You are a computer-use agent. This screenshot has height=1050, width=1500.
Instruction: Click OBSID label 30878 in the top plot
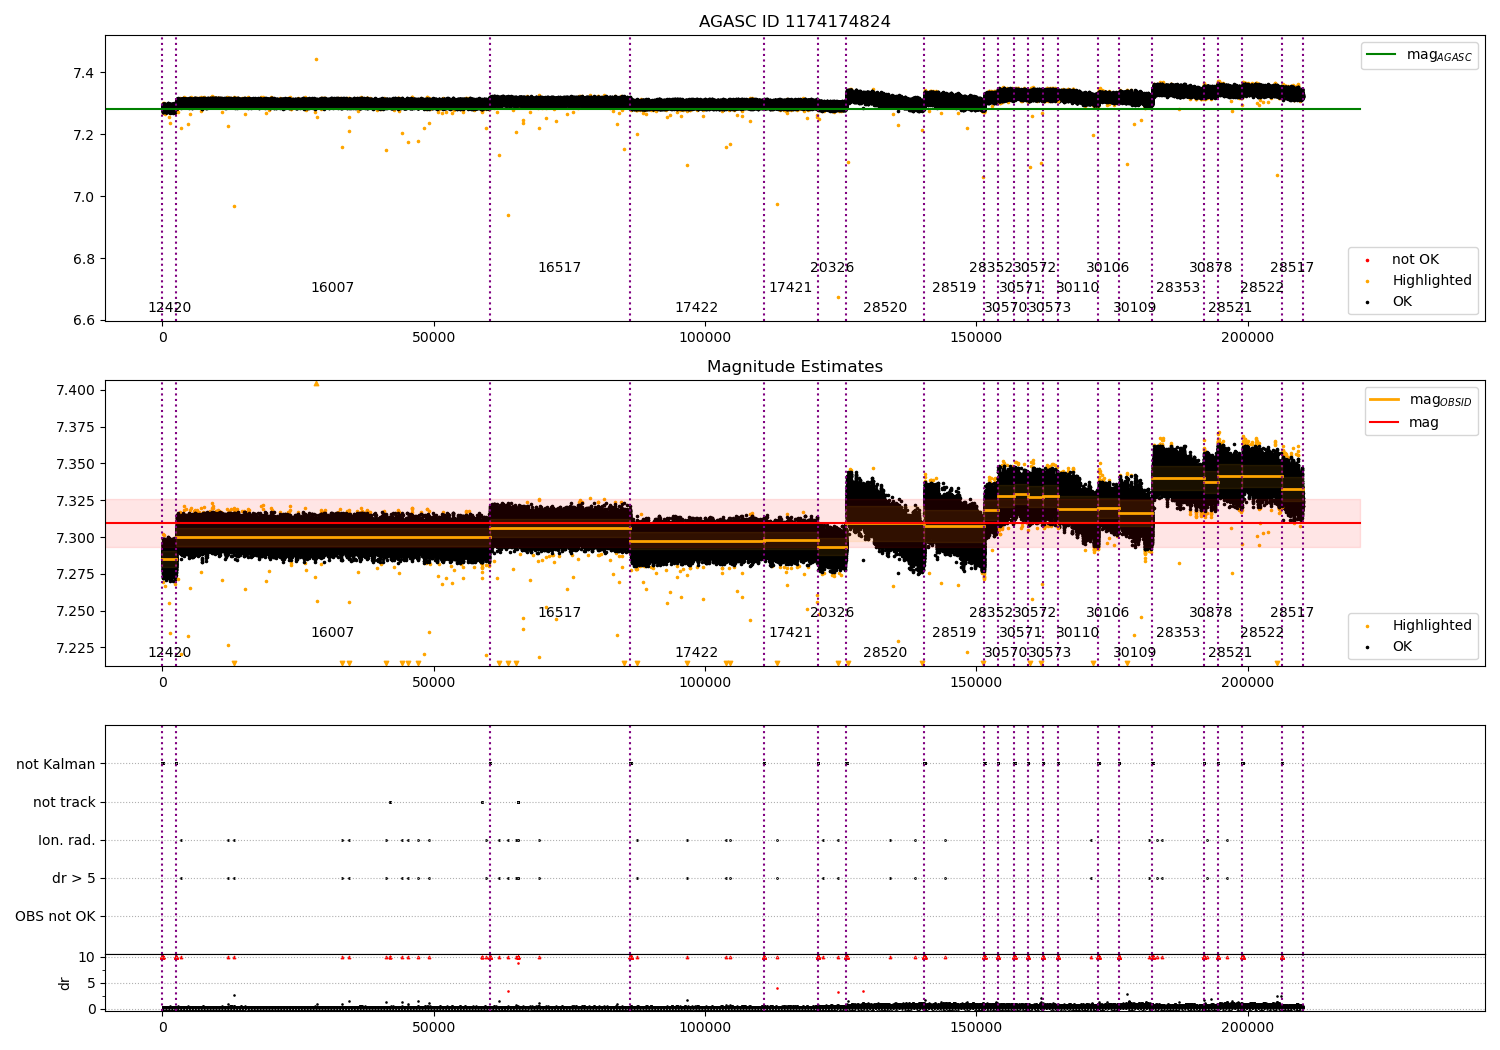click(x=1211, y=268)
